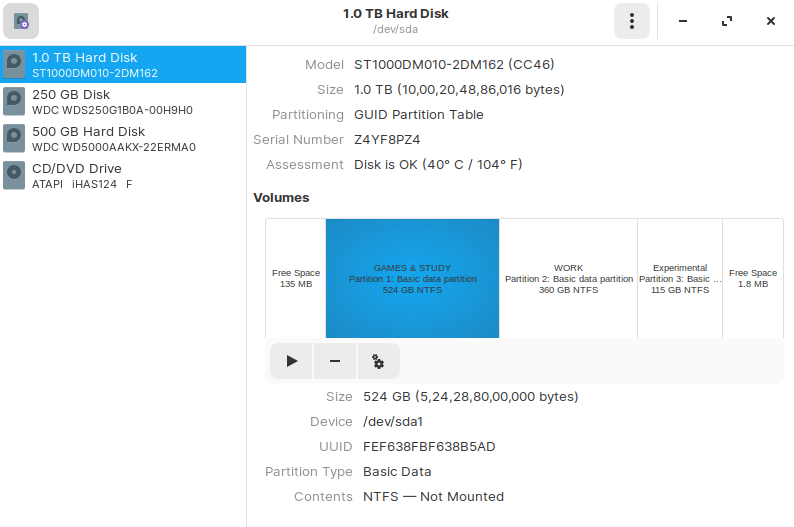Viewport: 794px width, 527px height.
Task: Select the 1.0 TB Hard Disk icon
Action: tap(15, 65)
